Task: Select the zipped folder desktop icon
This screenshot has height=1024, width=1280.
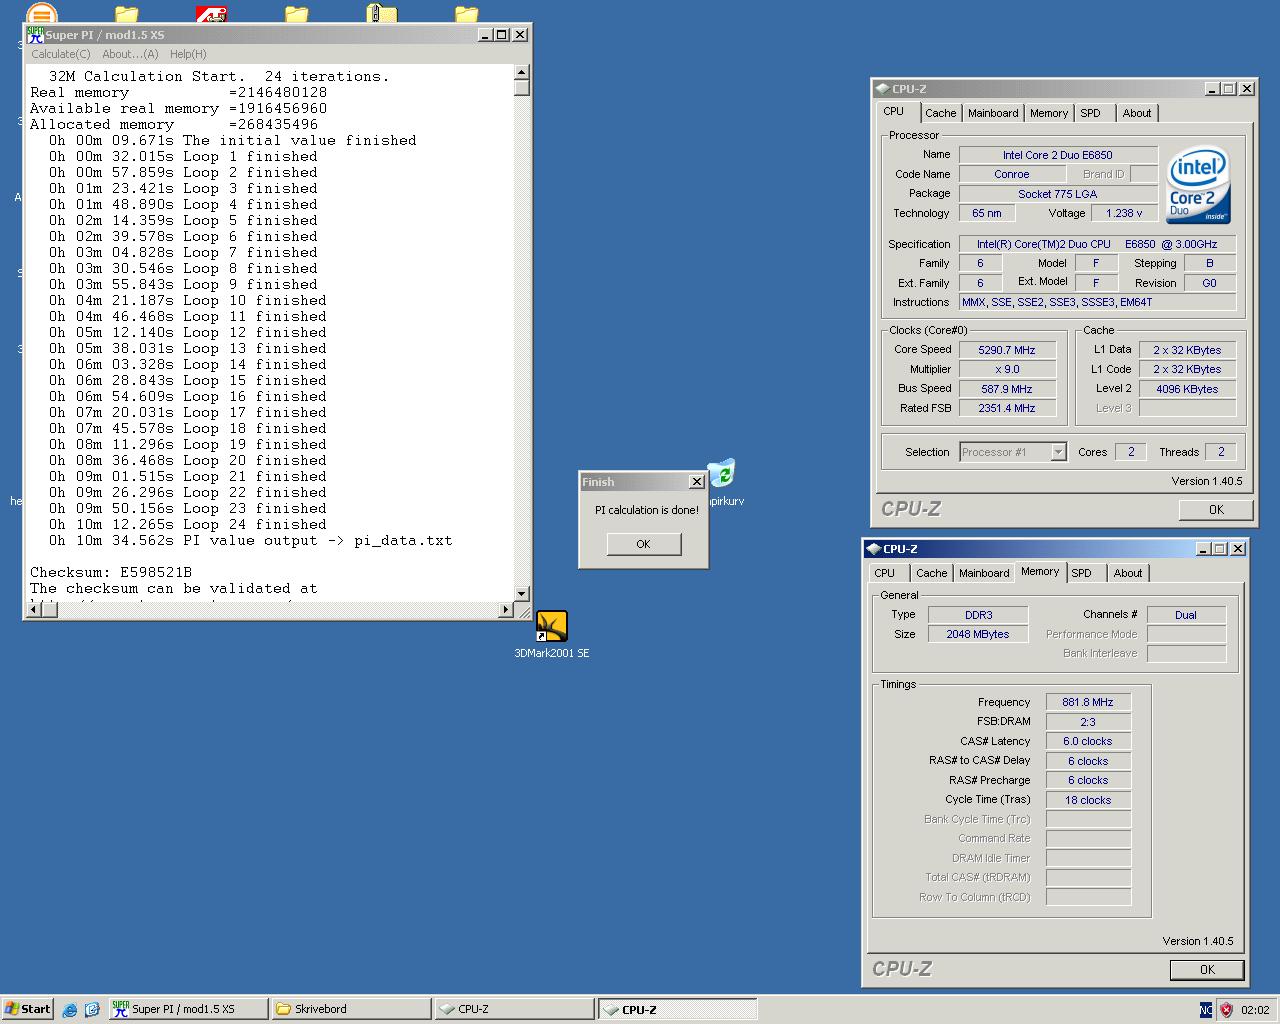Action: [x=382, y=14]
